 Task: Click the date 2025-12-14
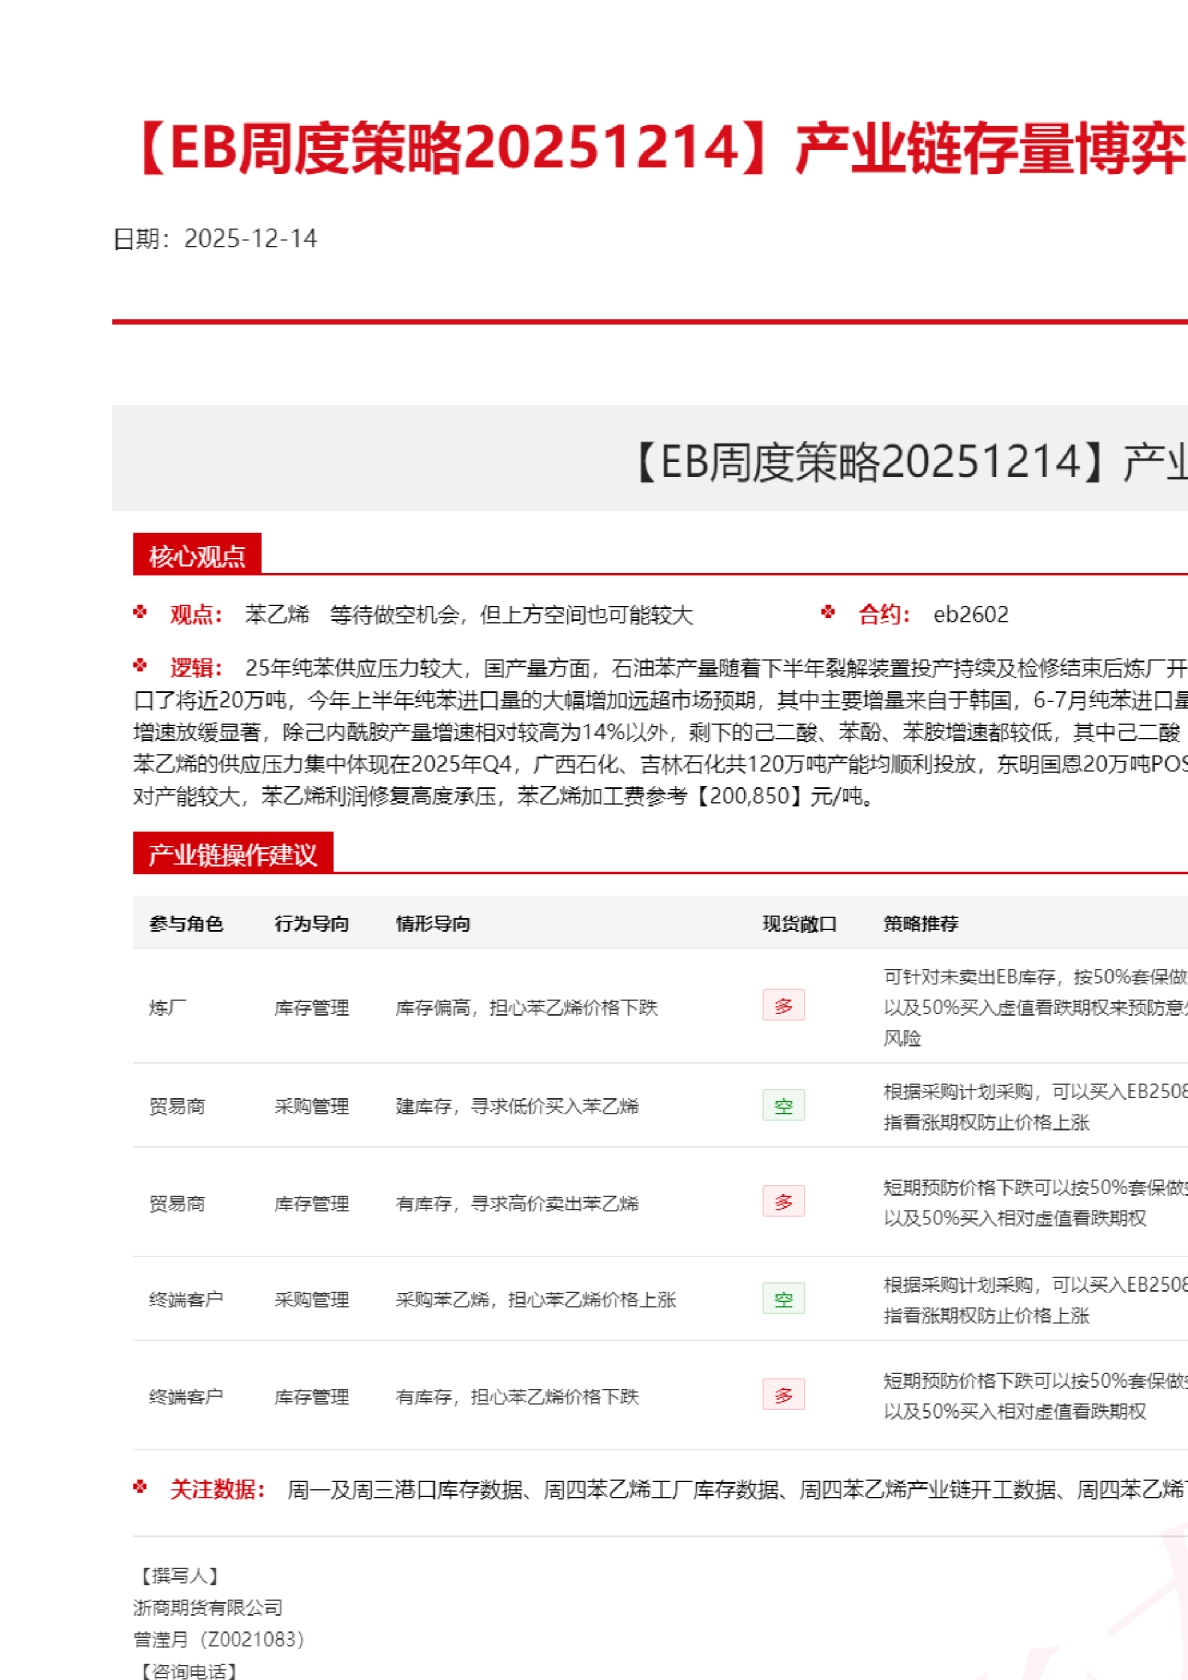pyautogui.click(x=250, y=239)
